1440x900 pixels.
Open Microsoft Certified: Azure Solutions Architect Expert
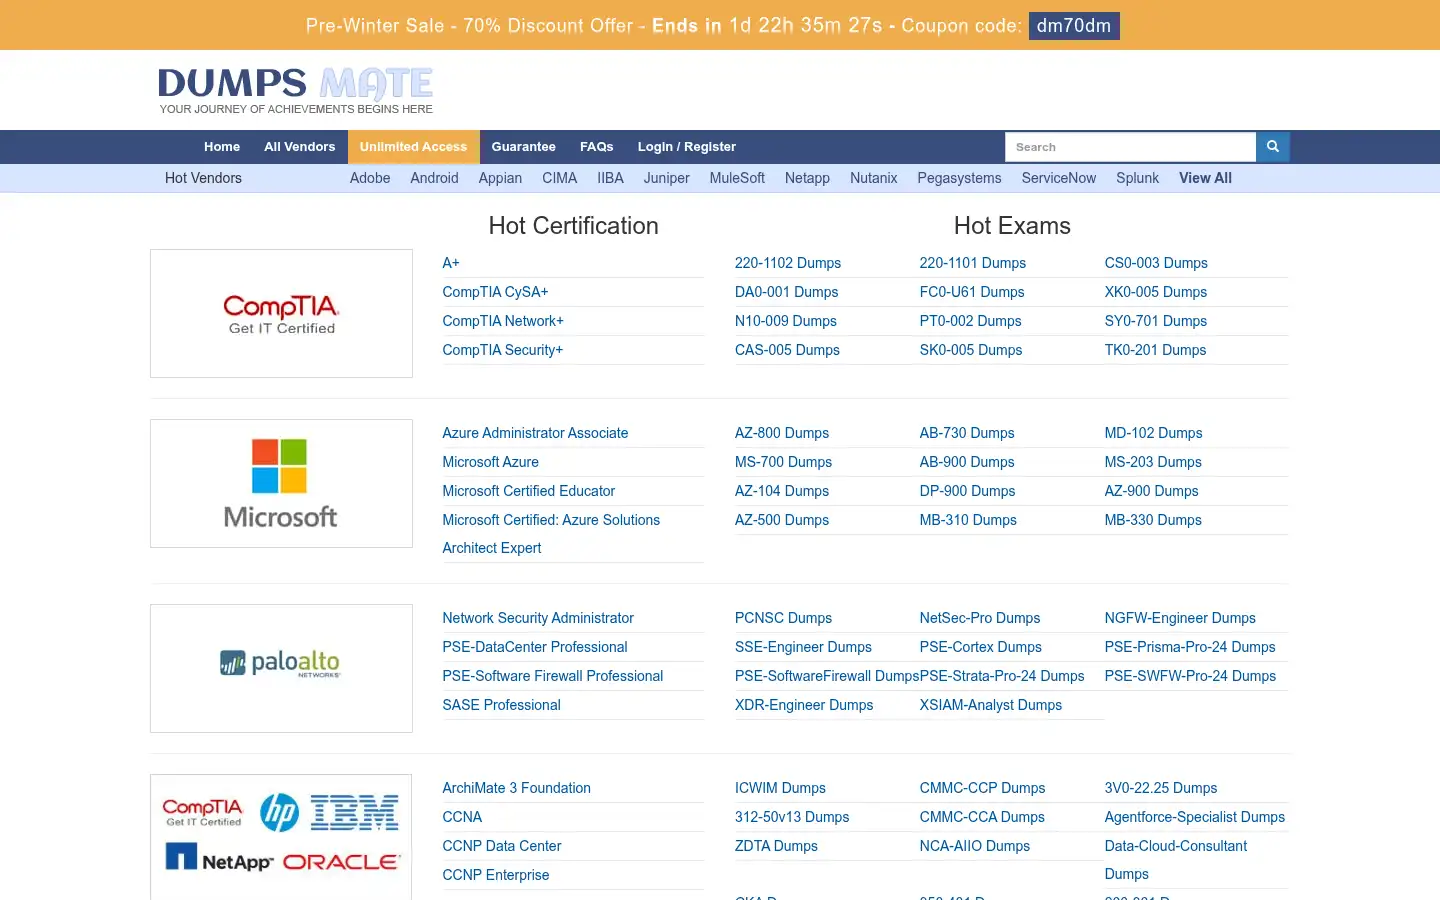[x=551, y=534]
